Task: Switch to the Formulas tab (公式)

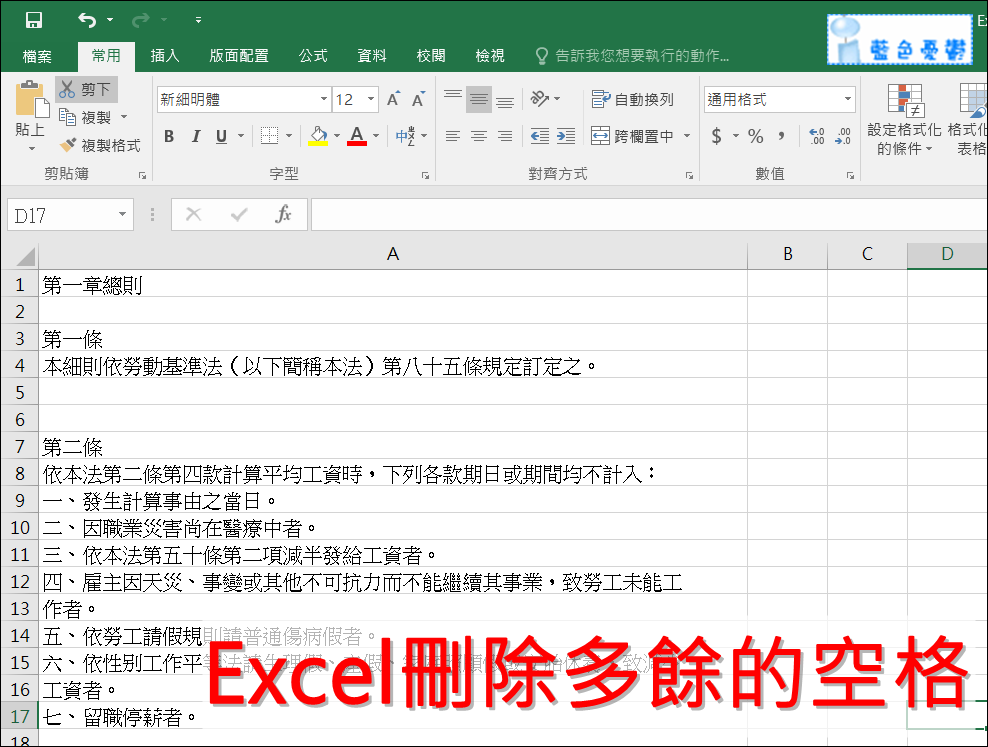Action: [x=313, y=56]
